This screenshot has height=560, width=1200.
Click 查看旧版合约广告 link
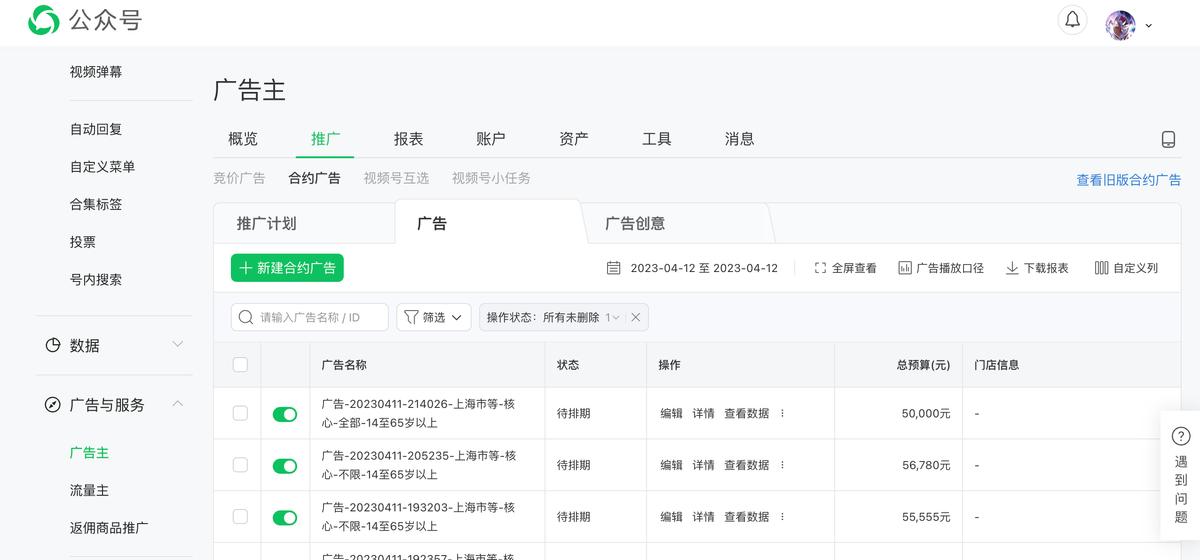(x=1128, y=180)
